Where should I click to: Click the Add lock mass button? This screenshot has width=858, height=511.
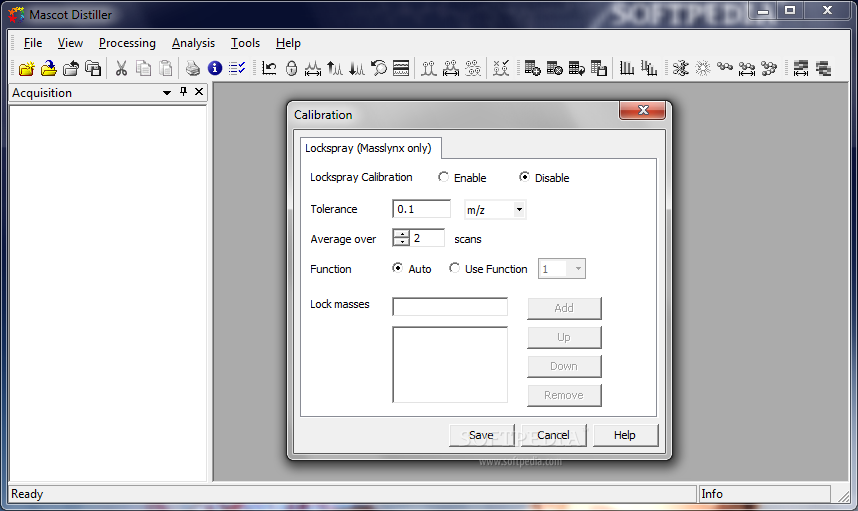tap(564, 308)
